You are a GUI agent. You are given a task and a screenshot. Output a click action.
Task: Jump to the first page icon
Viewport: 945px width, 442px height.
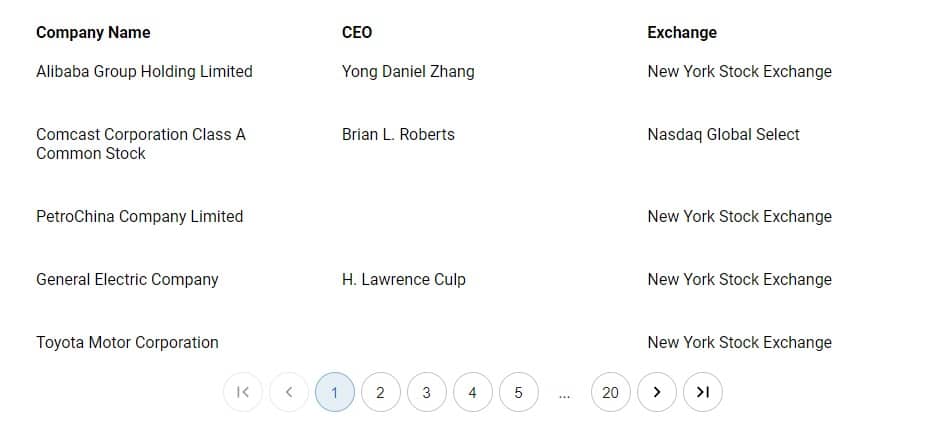(242, 392)
